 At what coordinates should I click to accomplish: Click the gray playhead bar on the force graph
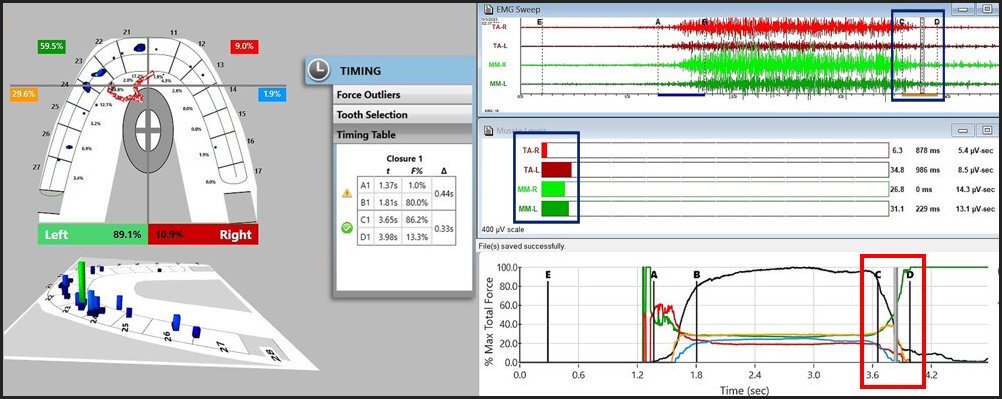[x=895, y=315]
